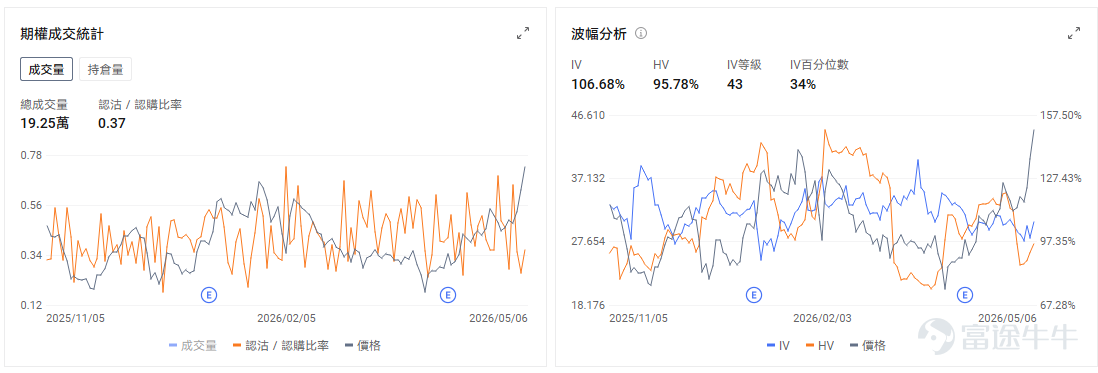Viewport: 1098px width, 373px height.
Task: Toggle the 價格 legend in 期權成交統計 chart
Action: 363,345
